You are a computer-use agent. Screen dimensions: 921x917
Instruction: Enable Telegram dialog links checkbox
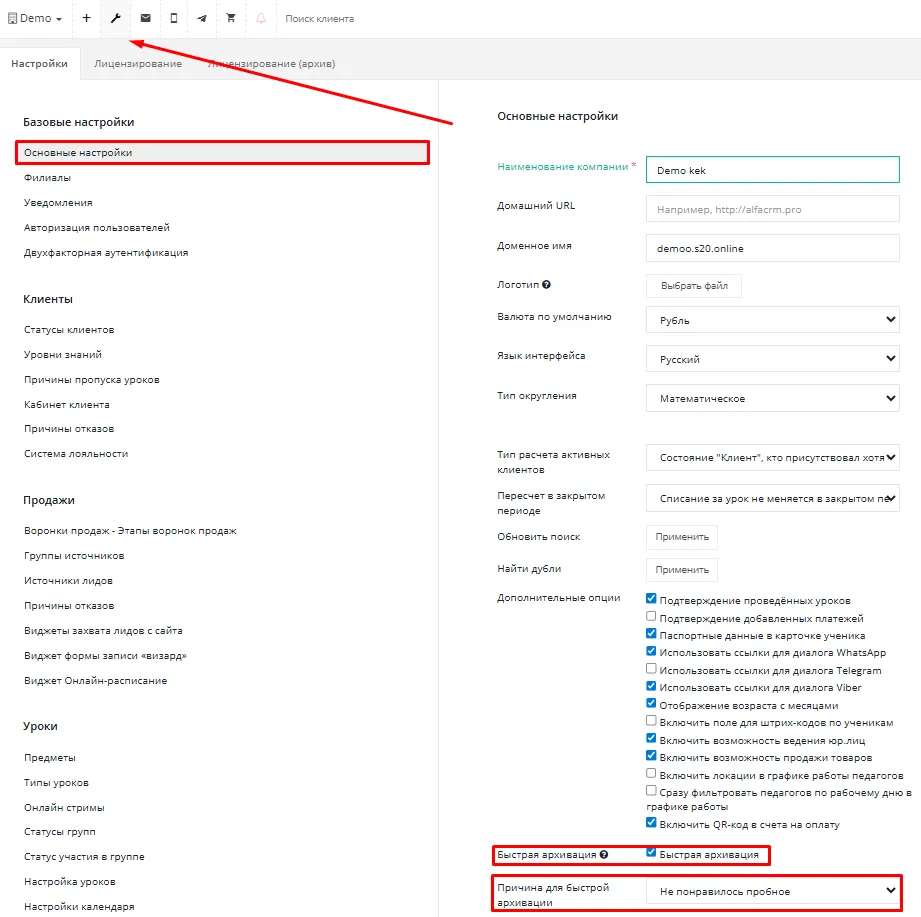651,669
